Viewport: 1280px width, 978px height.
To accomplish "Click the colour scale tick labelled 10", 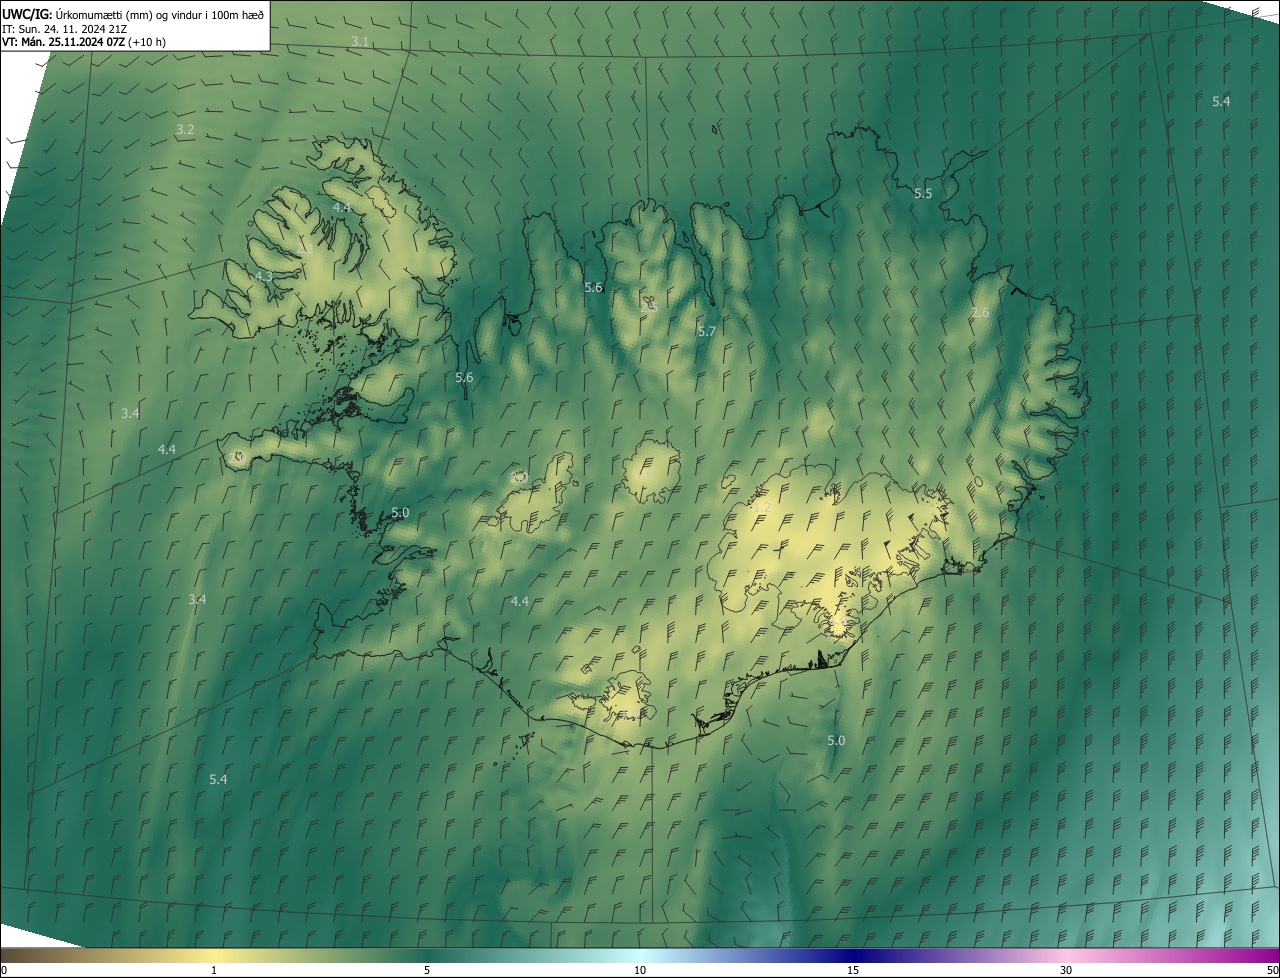I will pos(640,970).
